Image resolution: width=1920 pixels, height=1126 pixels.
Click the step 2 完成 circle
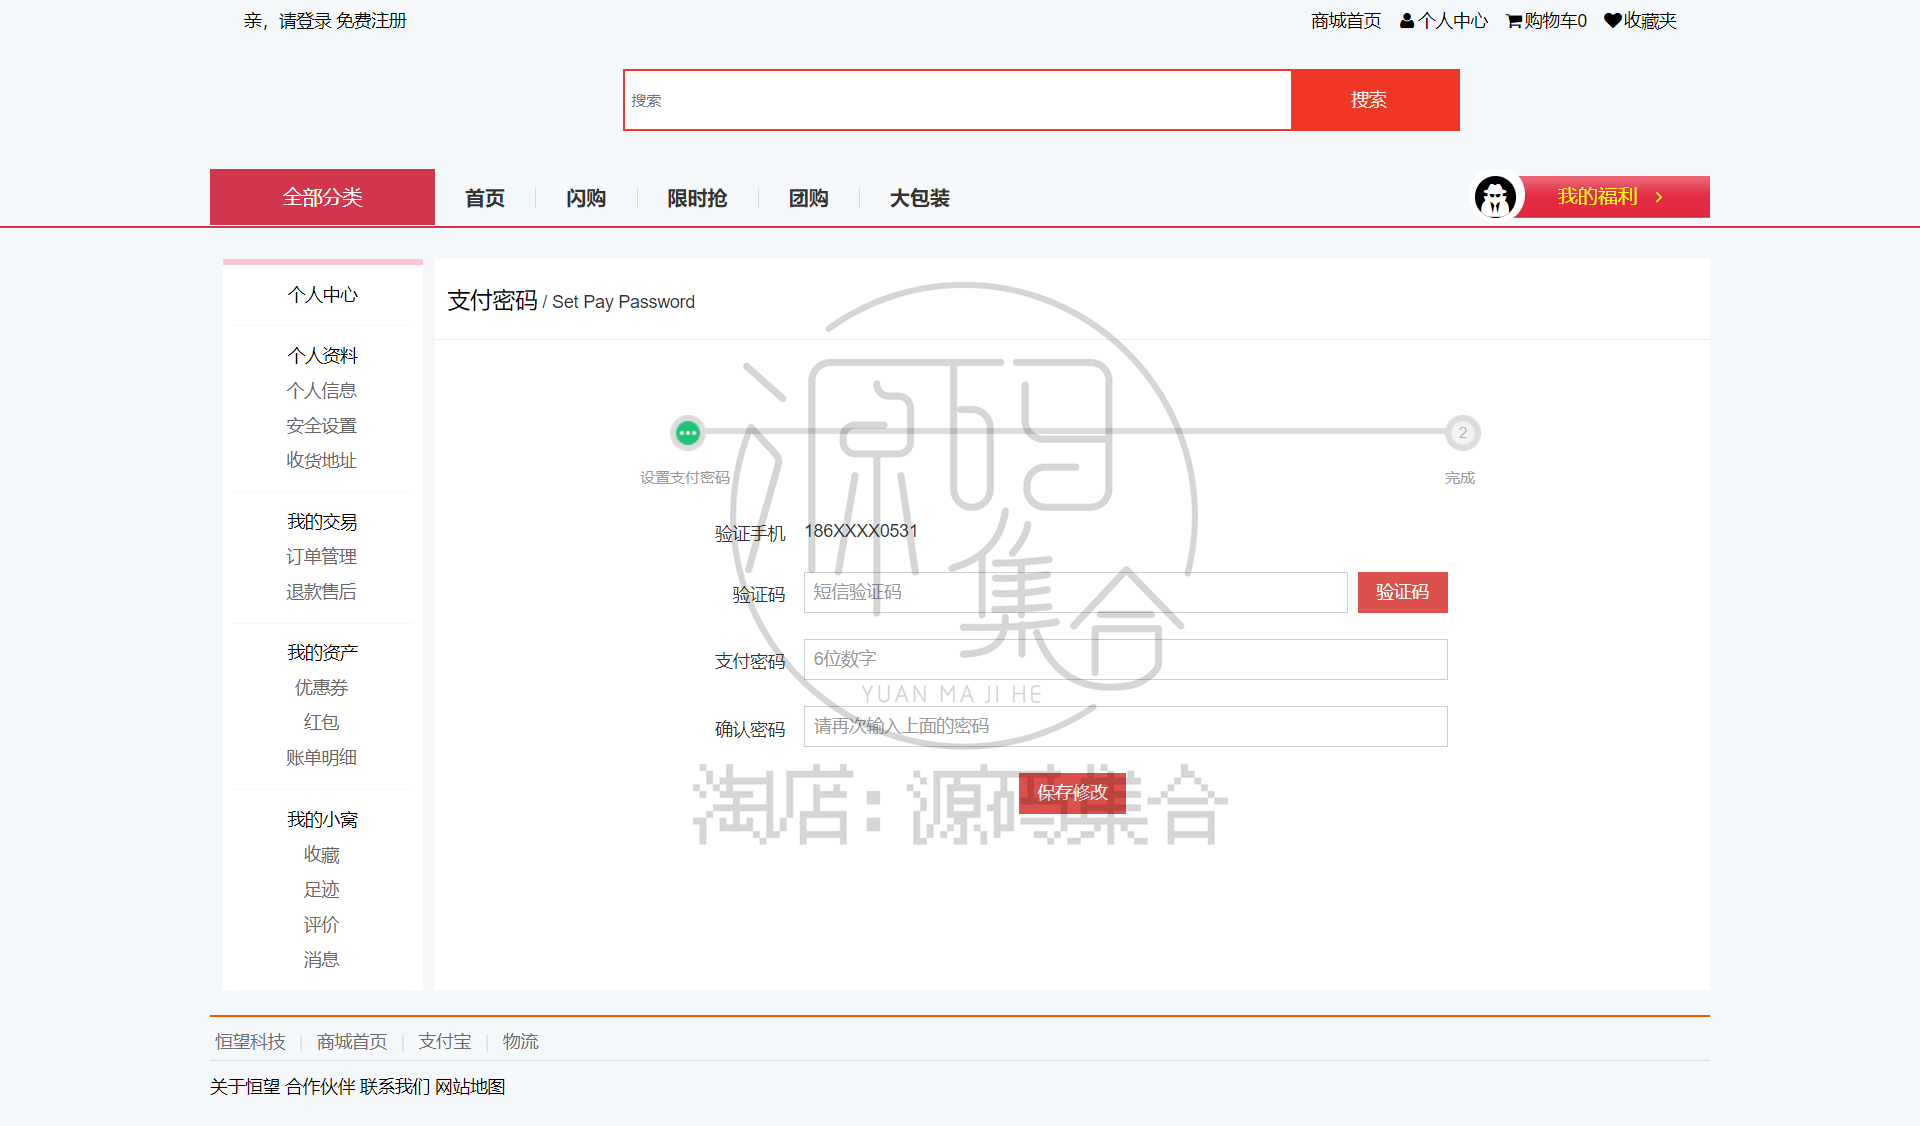click(x=1462, y=433)
